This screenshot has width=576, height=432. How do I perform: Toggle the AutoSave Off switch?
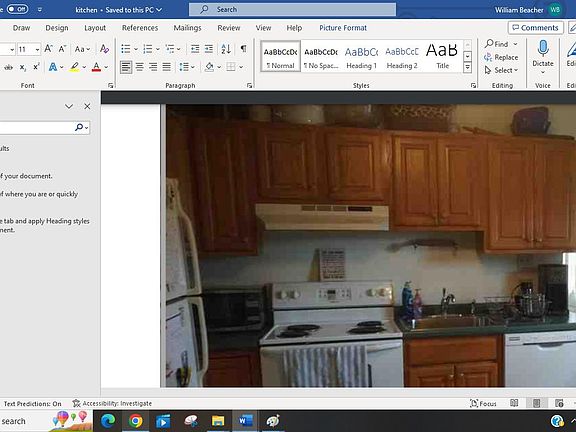pos(17,9)
